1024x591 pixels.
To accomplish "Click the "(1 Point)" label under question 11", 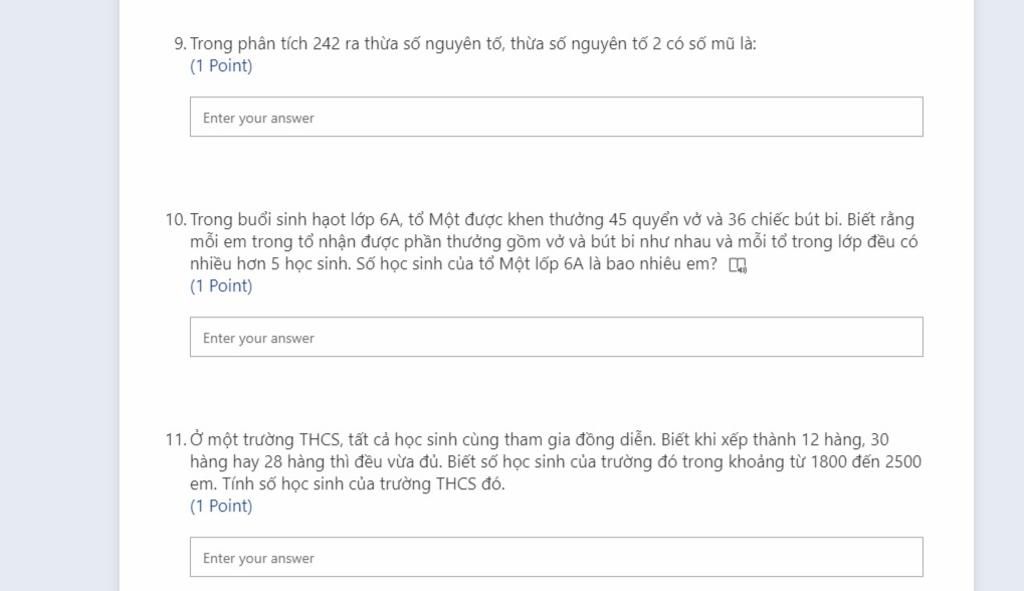I will coord(221,506).
